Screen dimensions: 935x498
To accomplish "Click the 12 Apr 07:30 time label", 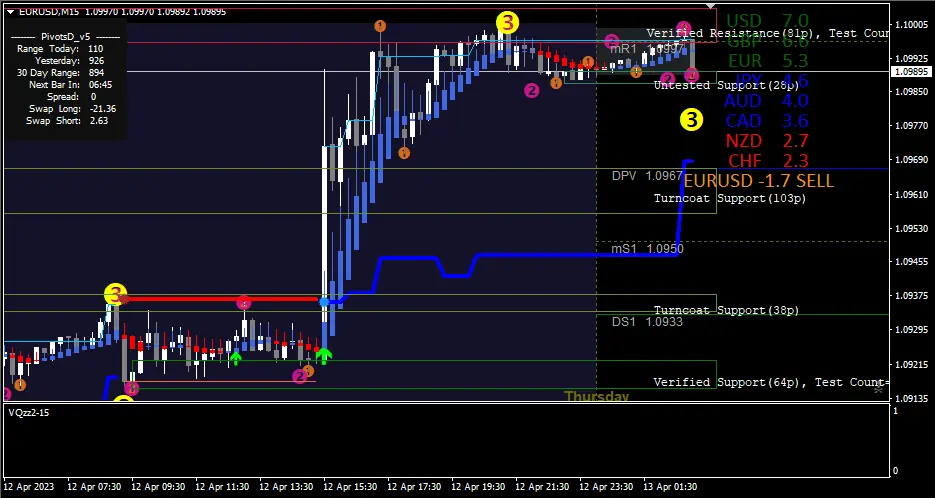I will pos(94,487).
